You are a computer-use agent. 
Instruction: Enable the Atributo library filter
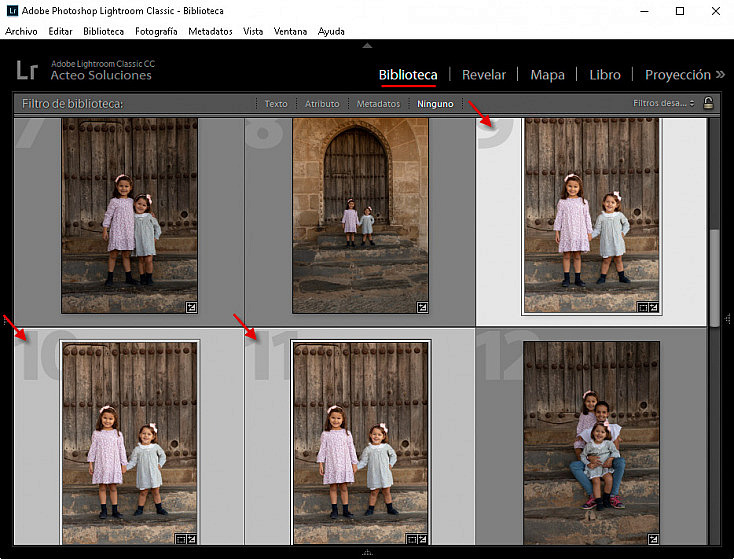coord(322,103)
